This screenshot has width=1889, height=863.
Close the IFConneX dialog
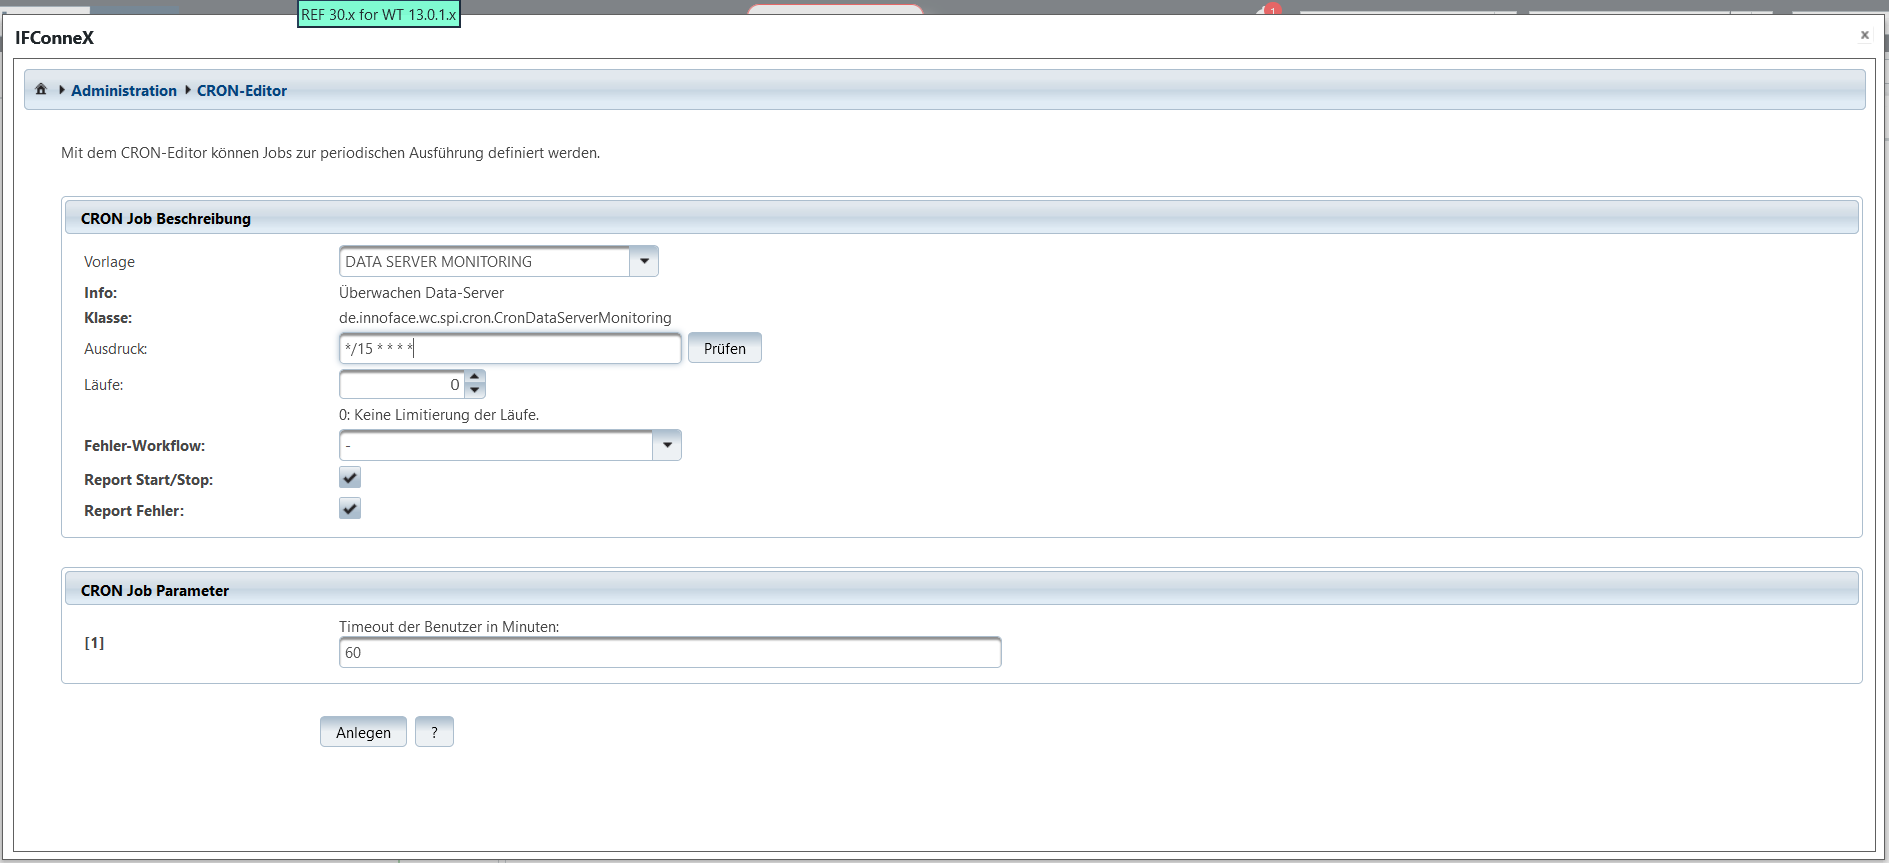(x=1864, y=35)
